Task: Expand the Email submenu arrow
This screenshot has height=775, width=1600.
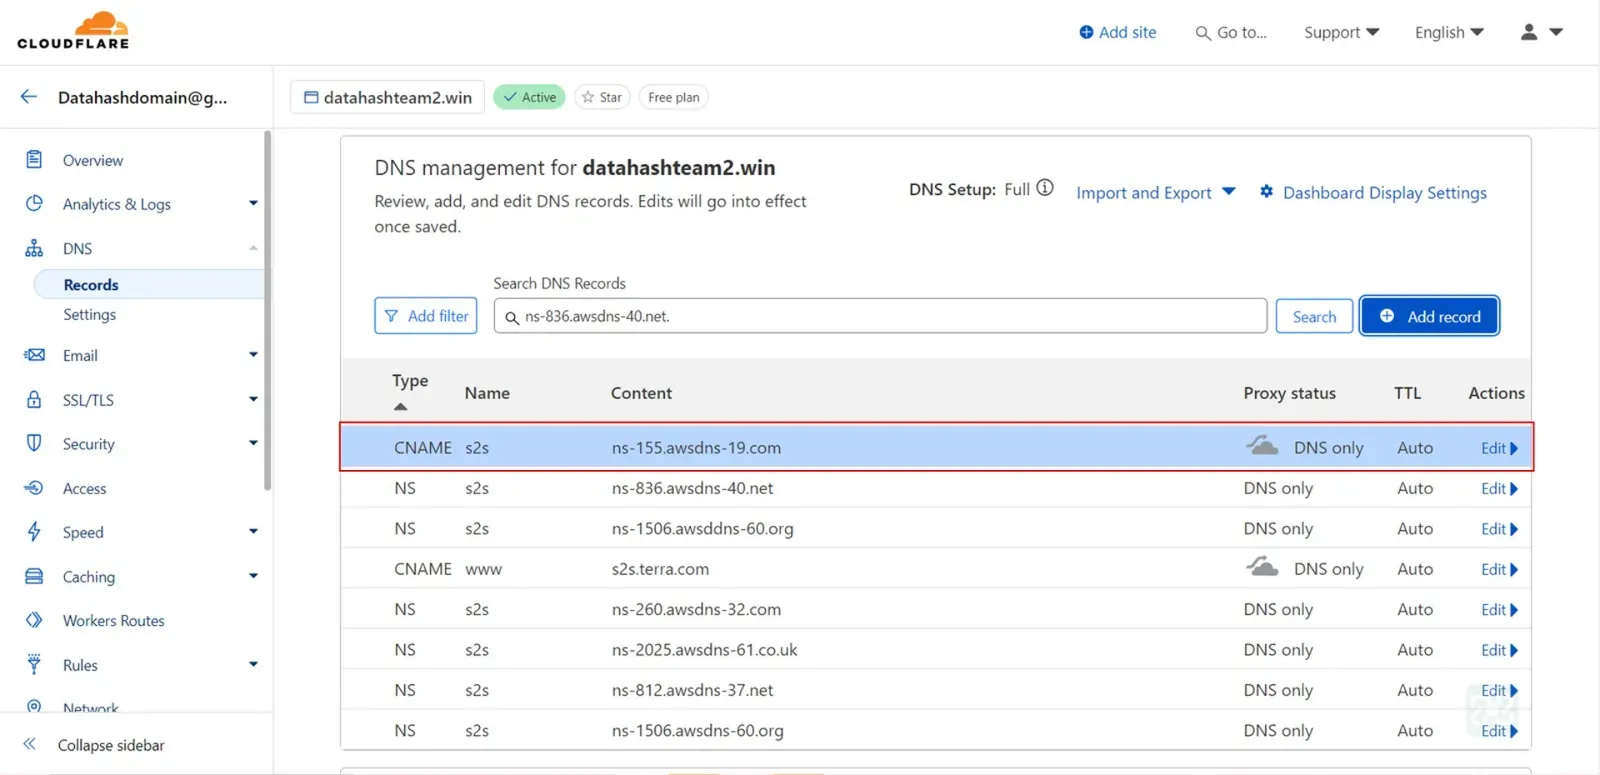Action: click(x=253, y=355)
